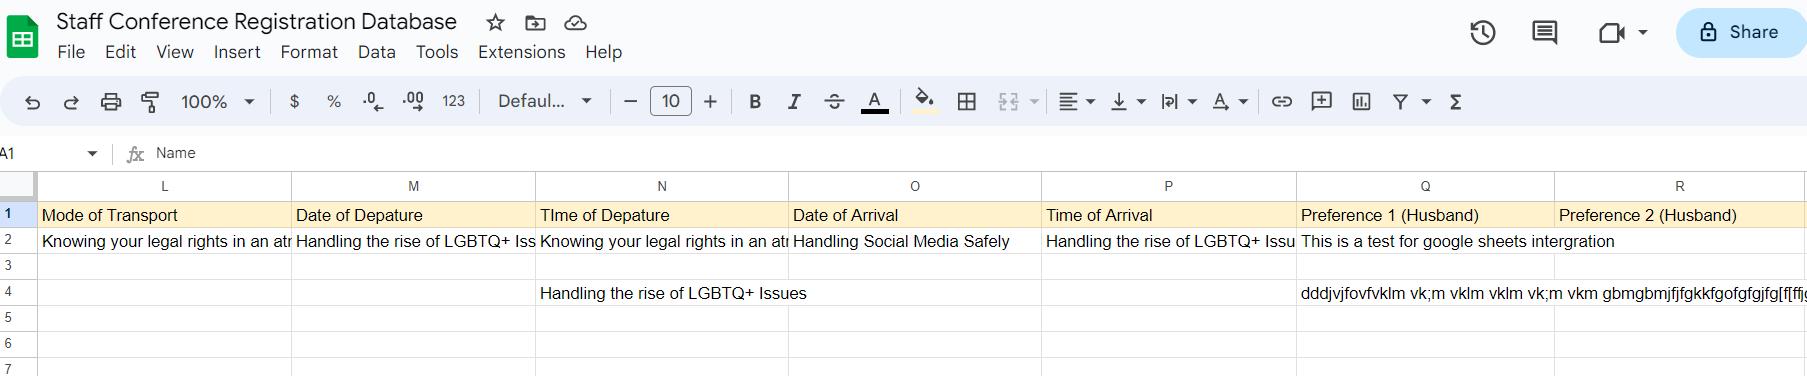Expand filter views dropdown arrow

1427,102
